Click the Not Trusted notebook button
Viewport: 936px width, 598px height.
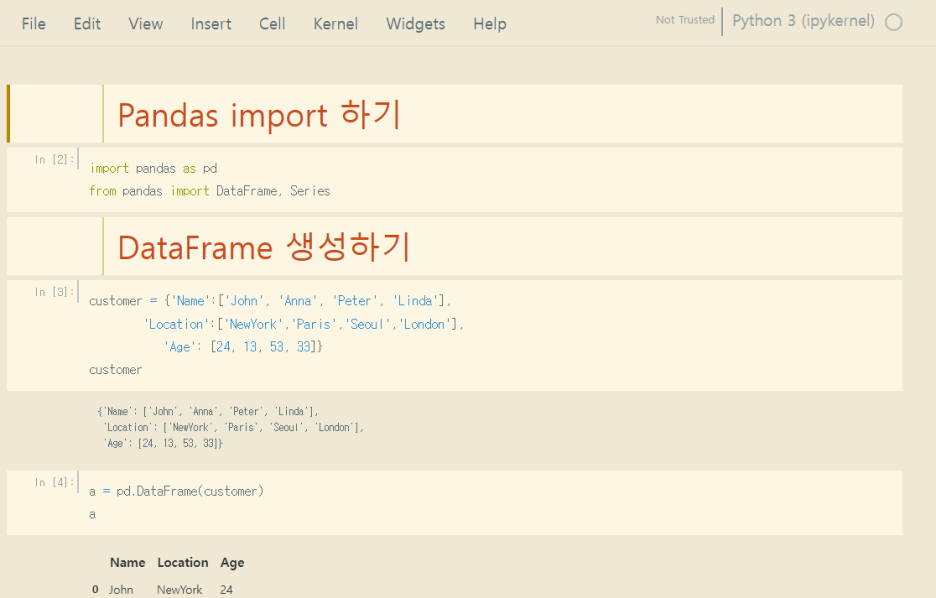(x=685, y=20)
